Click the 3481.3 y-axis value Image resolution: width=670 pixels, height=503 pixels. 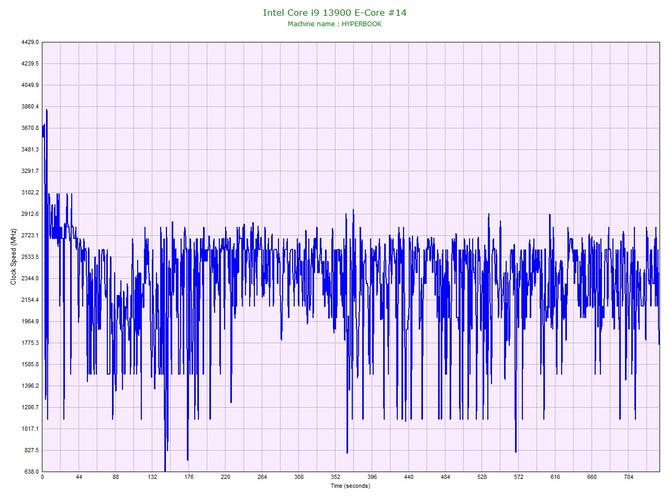click(30, 150)
